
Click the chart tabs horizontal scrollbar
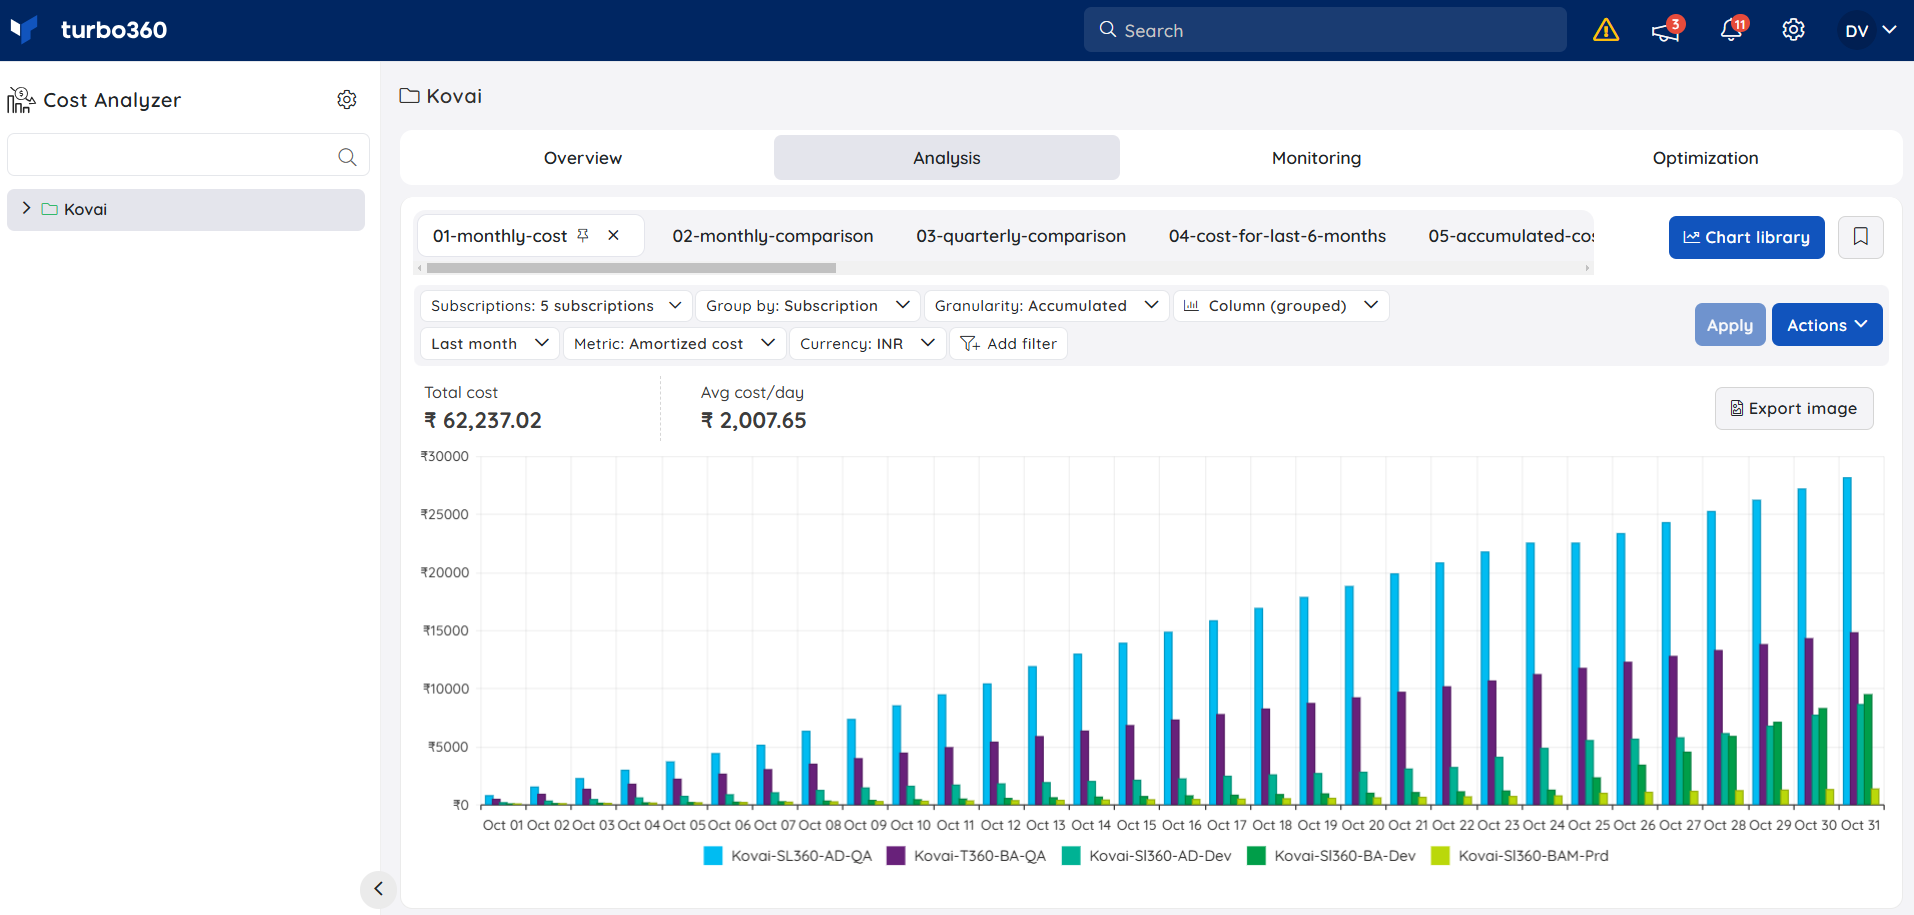coord(631,268)
